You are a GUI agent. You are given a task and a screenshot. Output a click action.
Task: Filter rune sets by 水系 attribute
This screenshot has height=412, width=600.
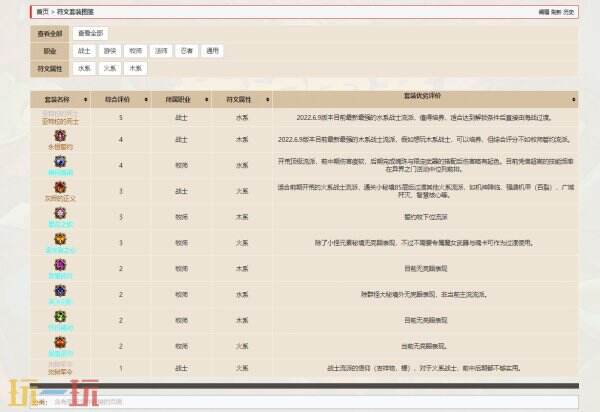point(84,68)
